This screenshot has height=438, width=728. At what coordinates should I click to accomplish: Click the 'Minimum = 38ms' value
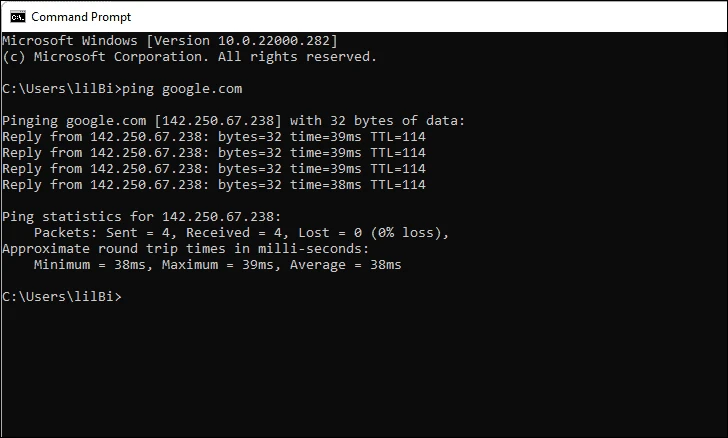click(x=90, y=265)
